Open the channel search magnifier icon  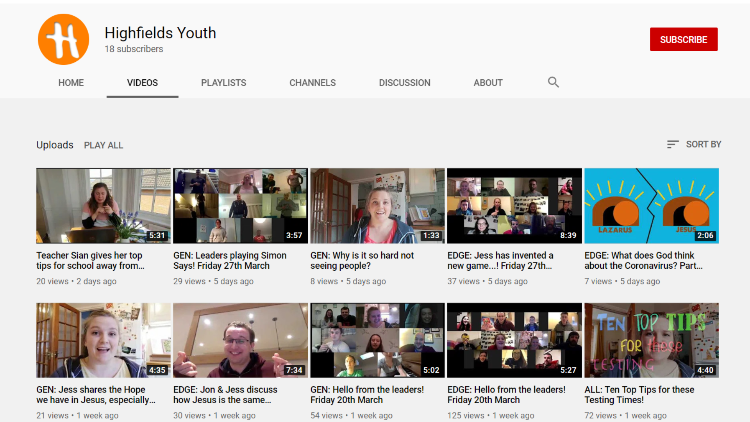pyautogui.click(x=553, y=82)
